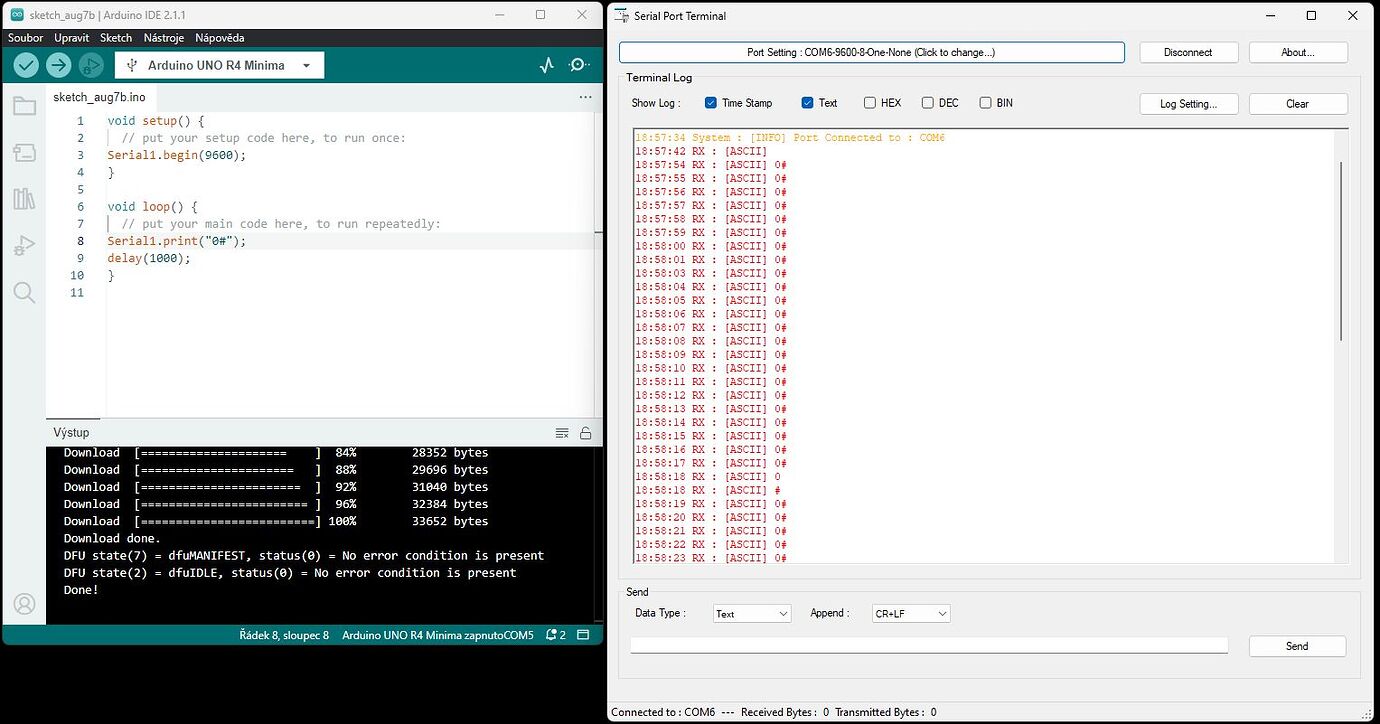Open the Append CR+LF dropdown

911,614
